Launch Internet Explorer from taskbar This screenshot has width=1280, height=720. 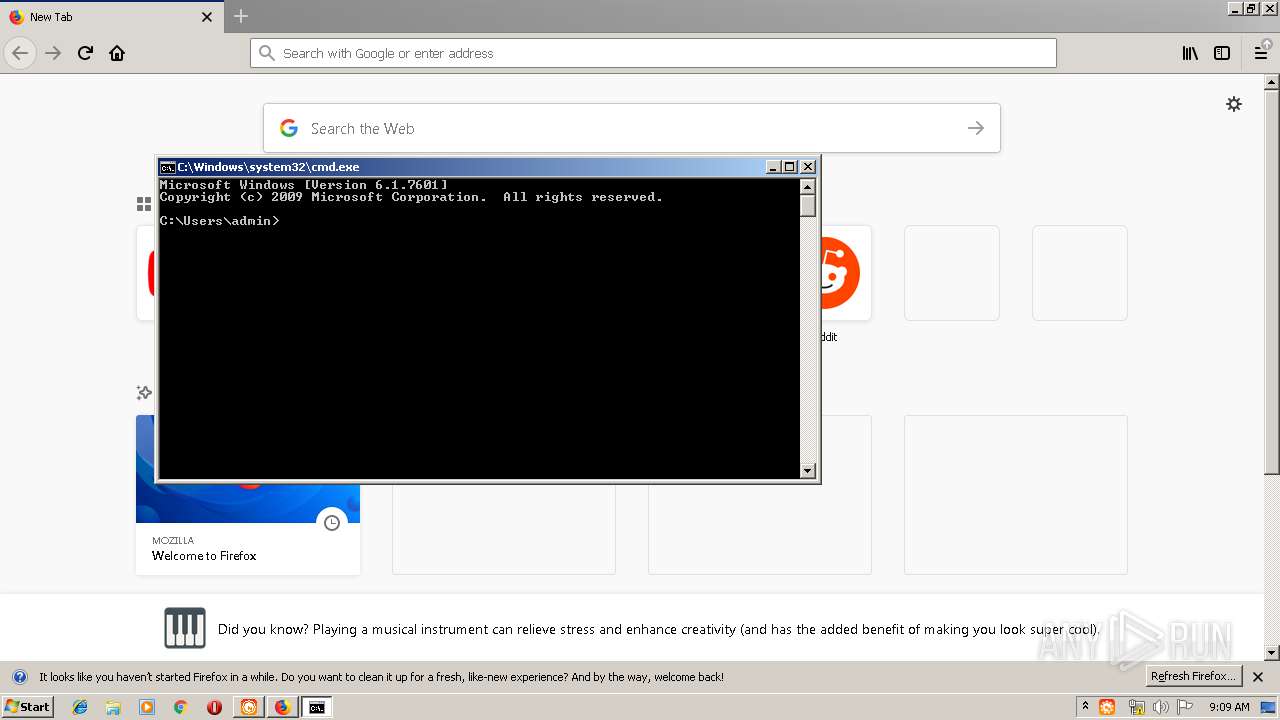coord(80,707)
